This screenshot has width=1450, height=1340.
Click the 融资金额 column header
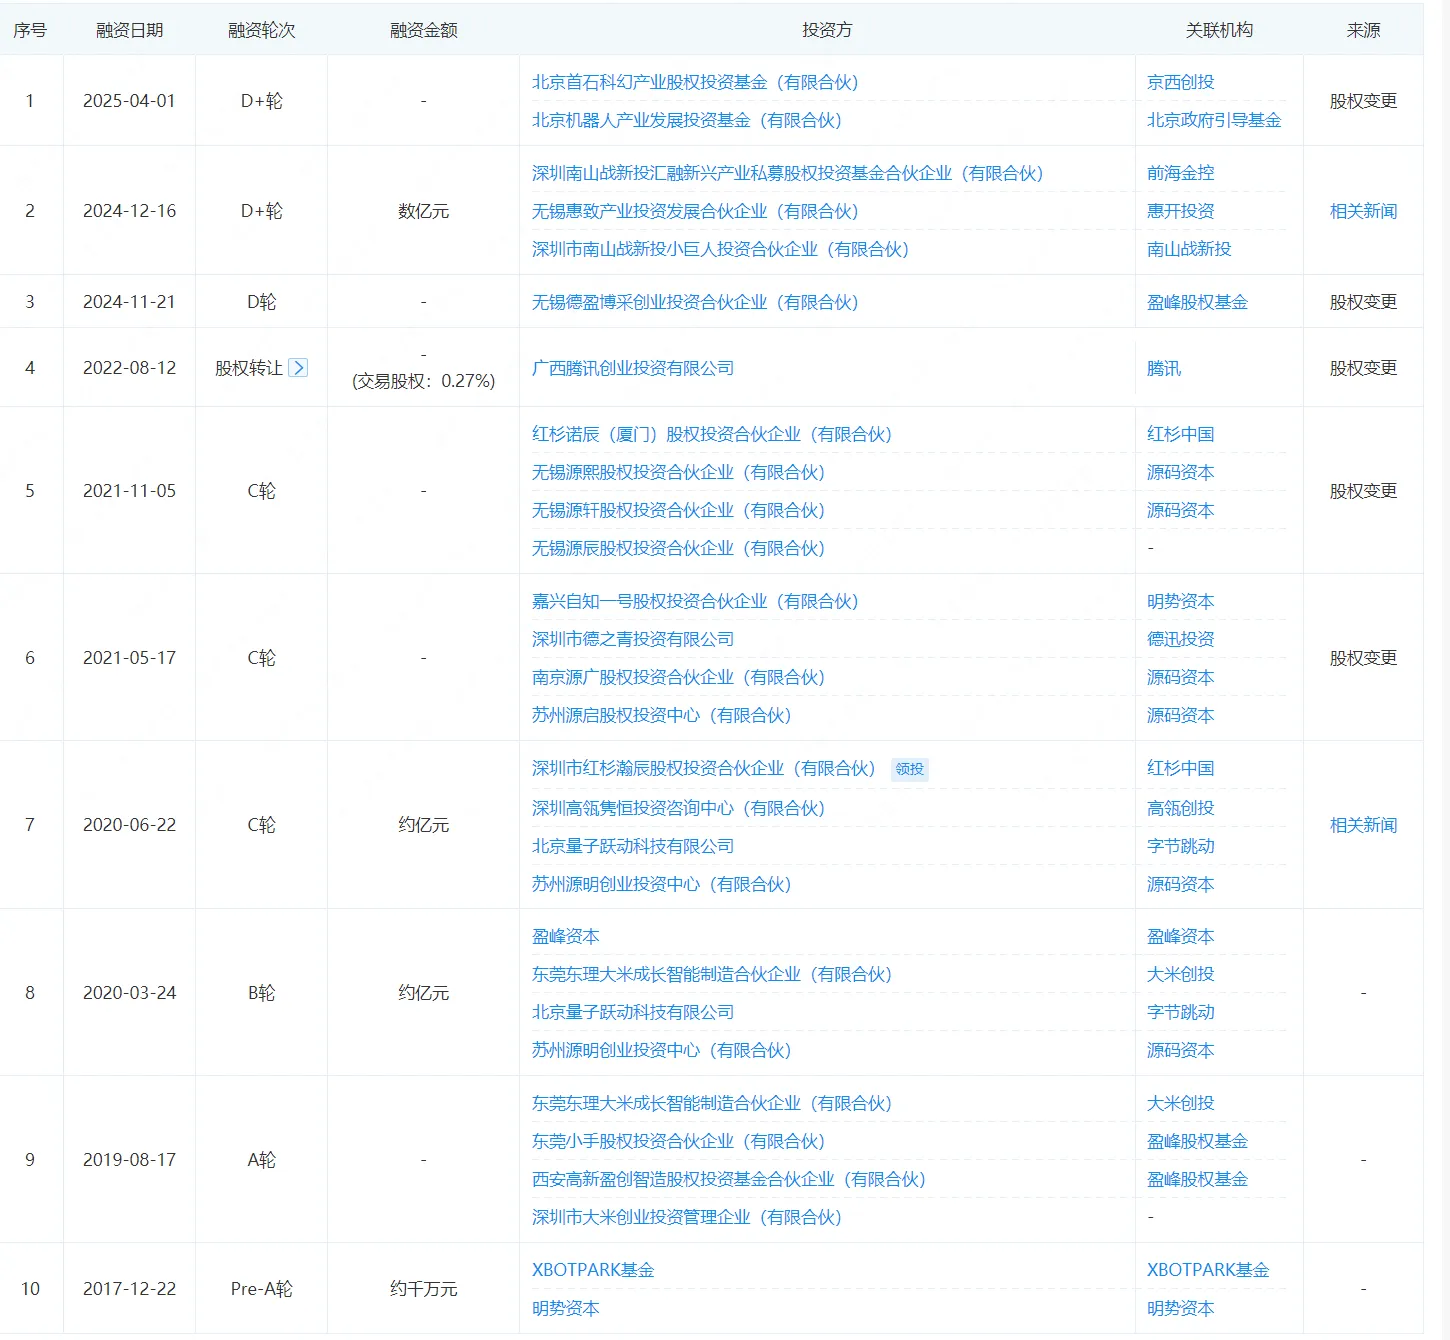tap(424, 30)
